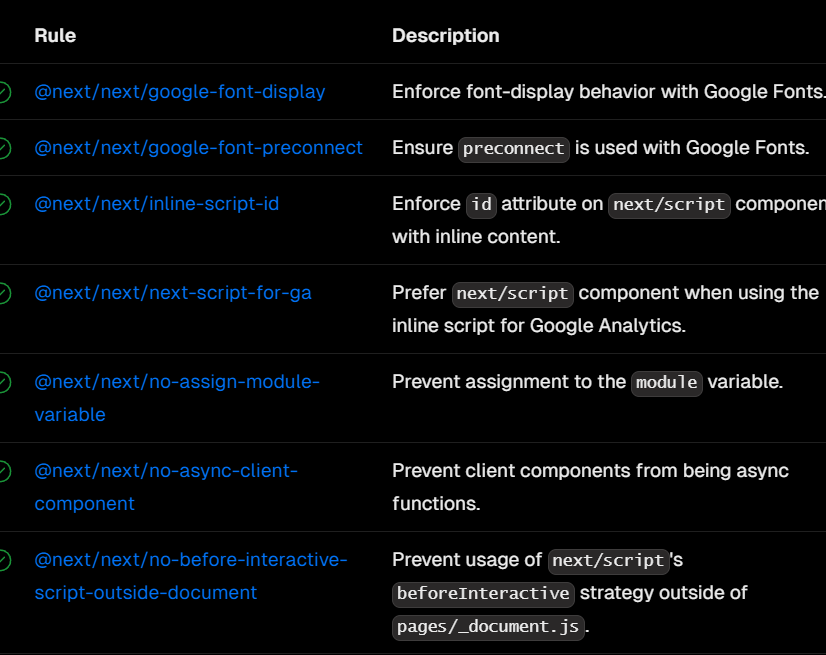Open the @next/next/google-font-preconnect rule link
The width and height of the screenshot is (826, 655).
[199, 148]
